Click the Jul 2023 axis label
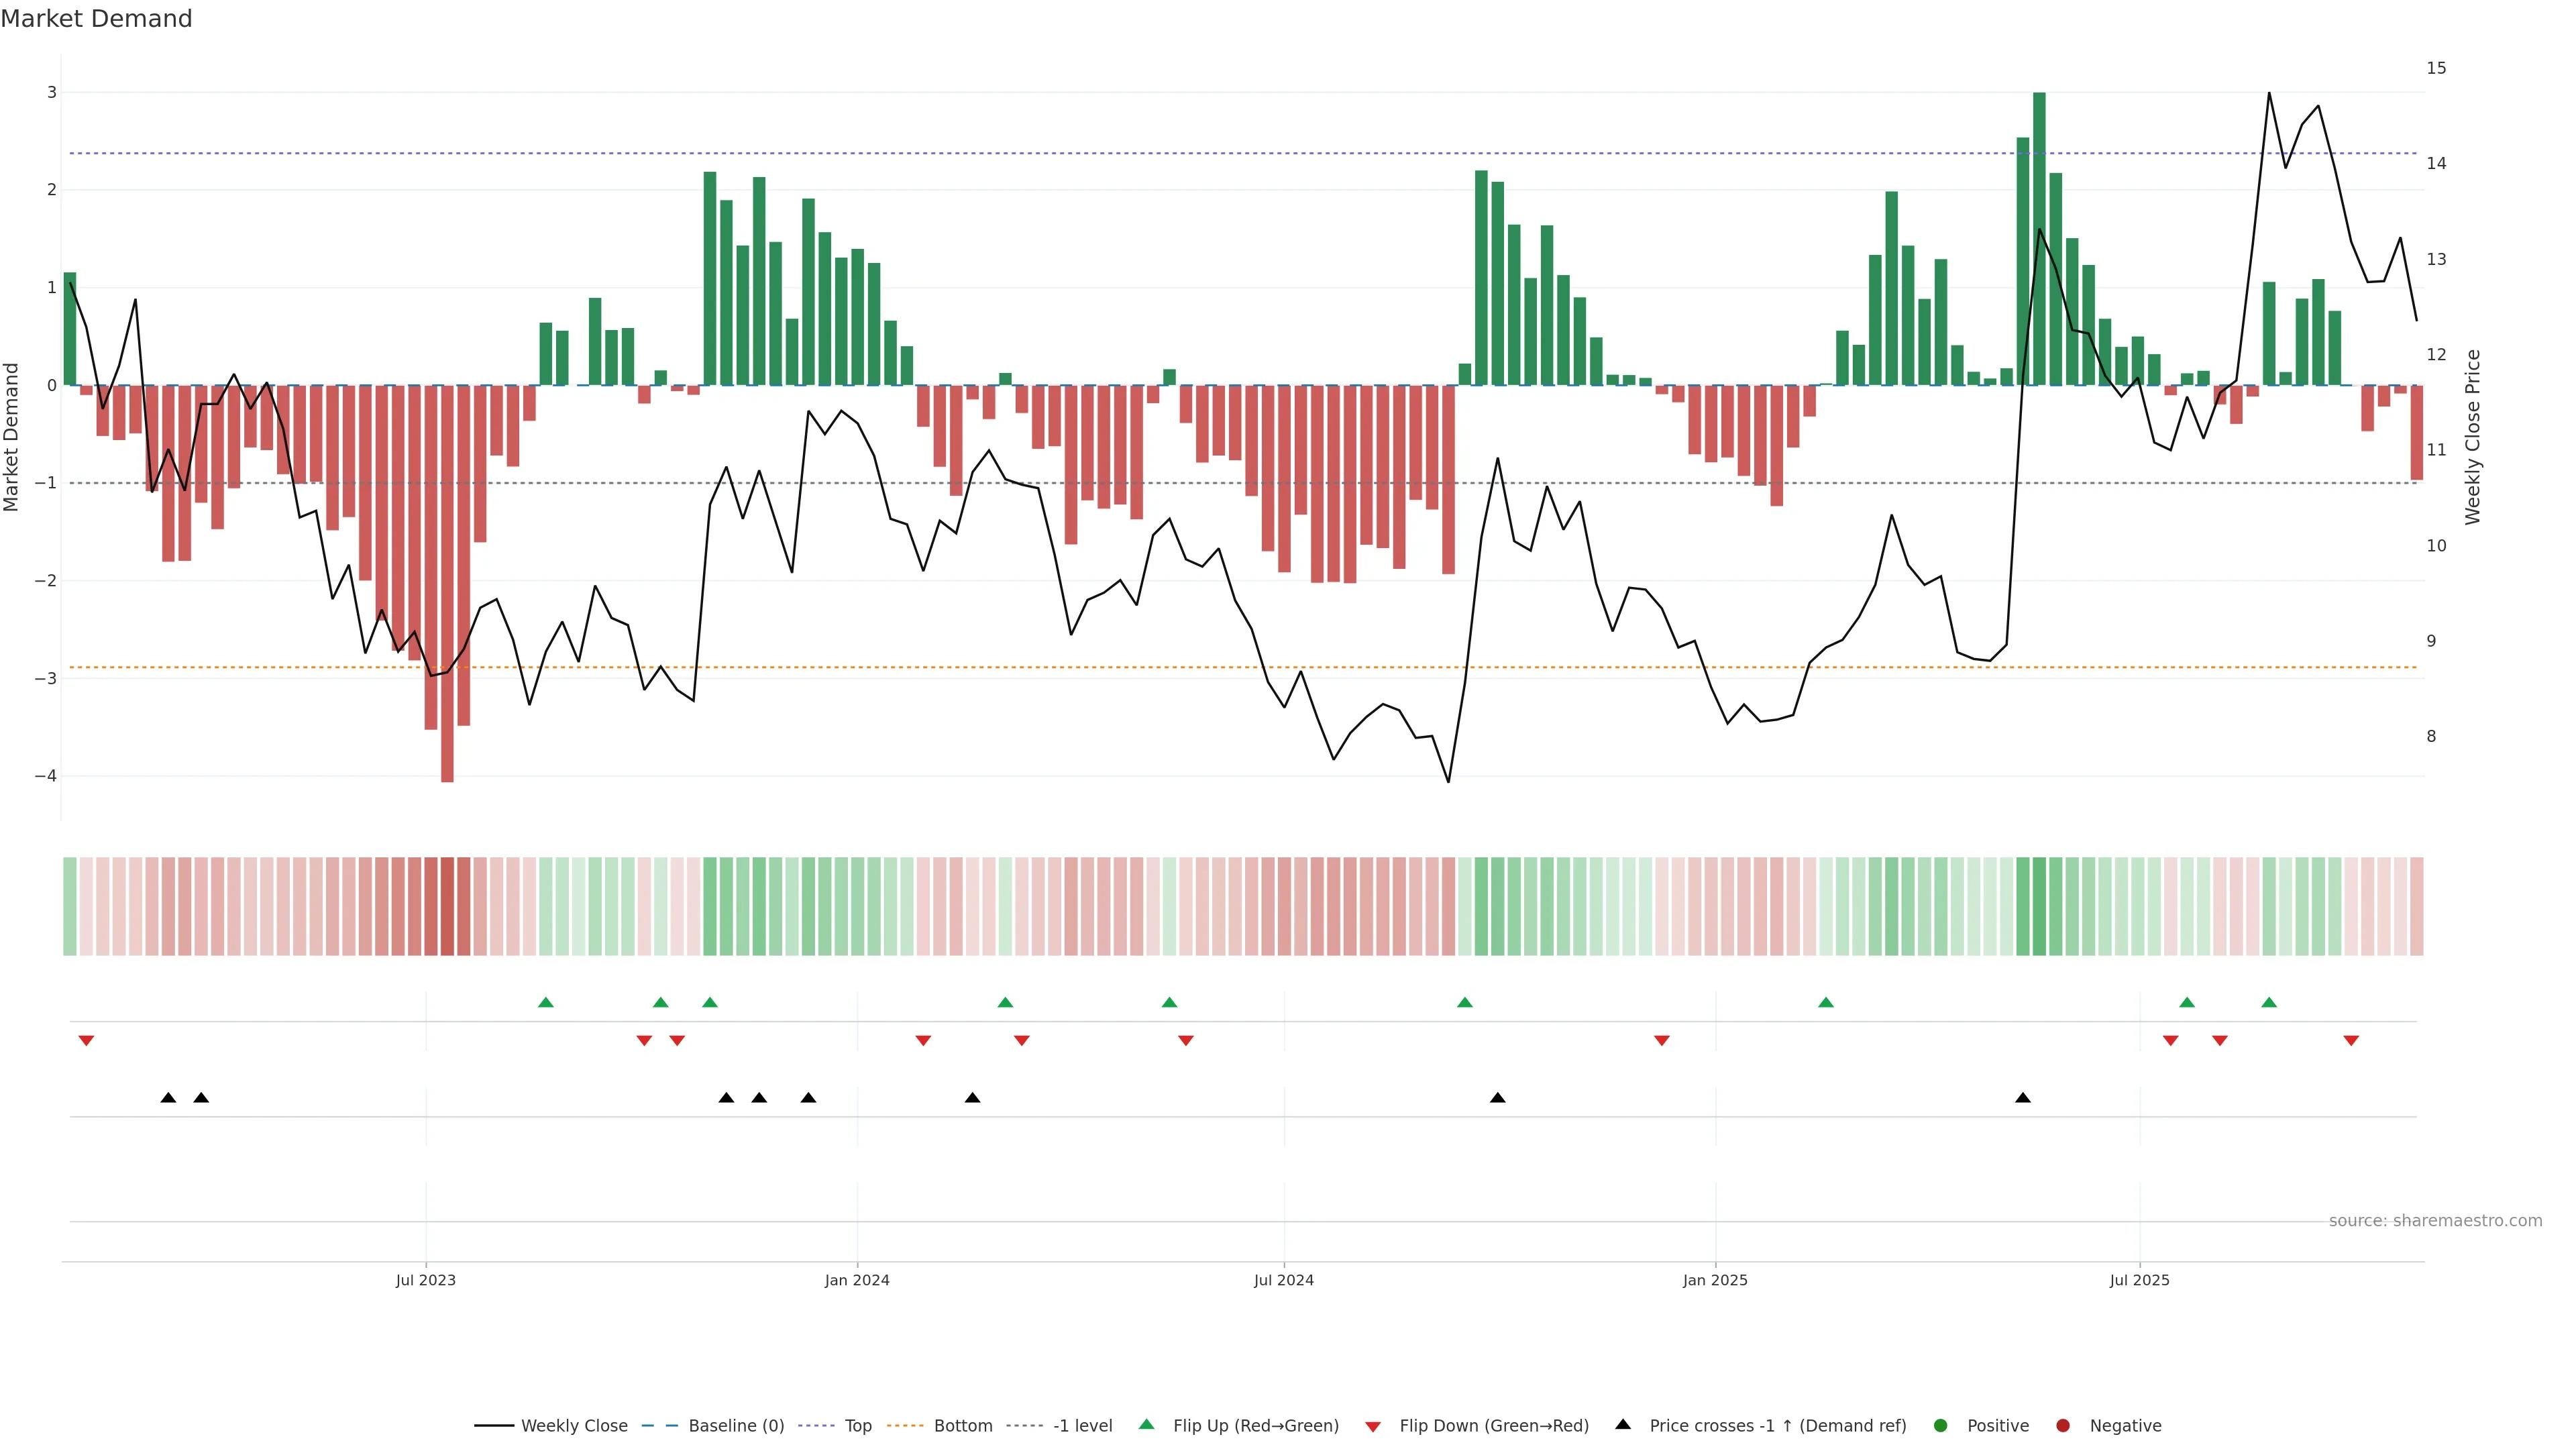 click(x=425, y=1280)
